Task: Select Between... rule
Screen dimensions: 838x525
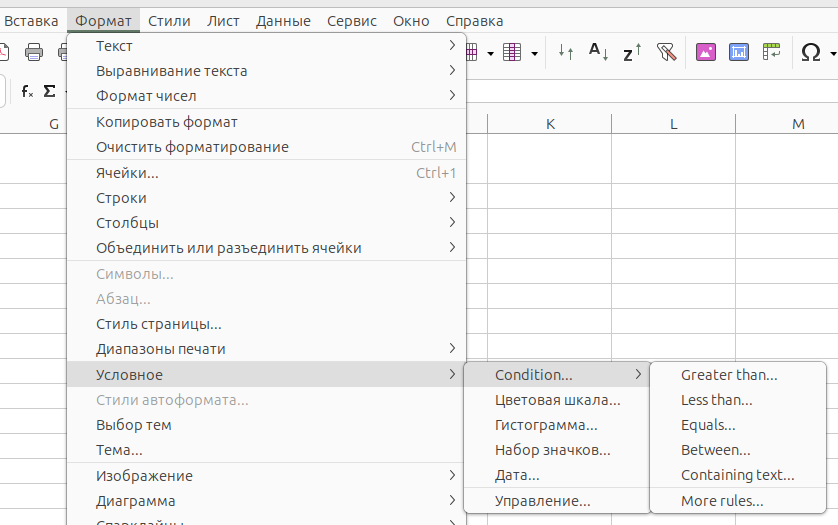Action: pyautogui.click(x=738, y=450)
